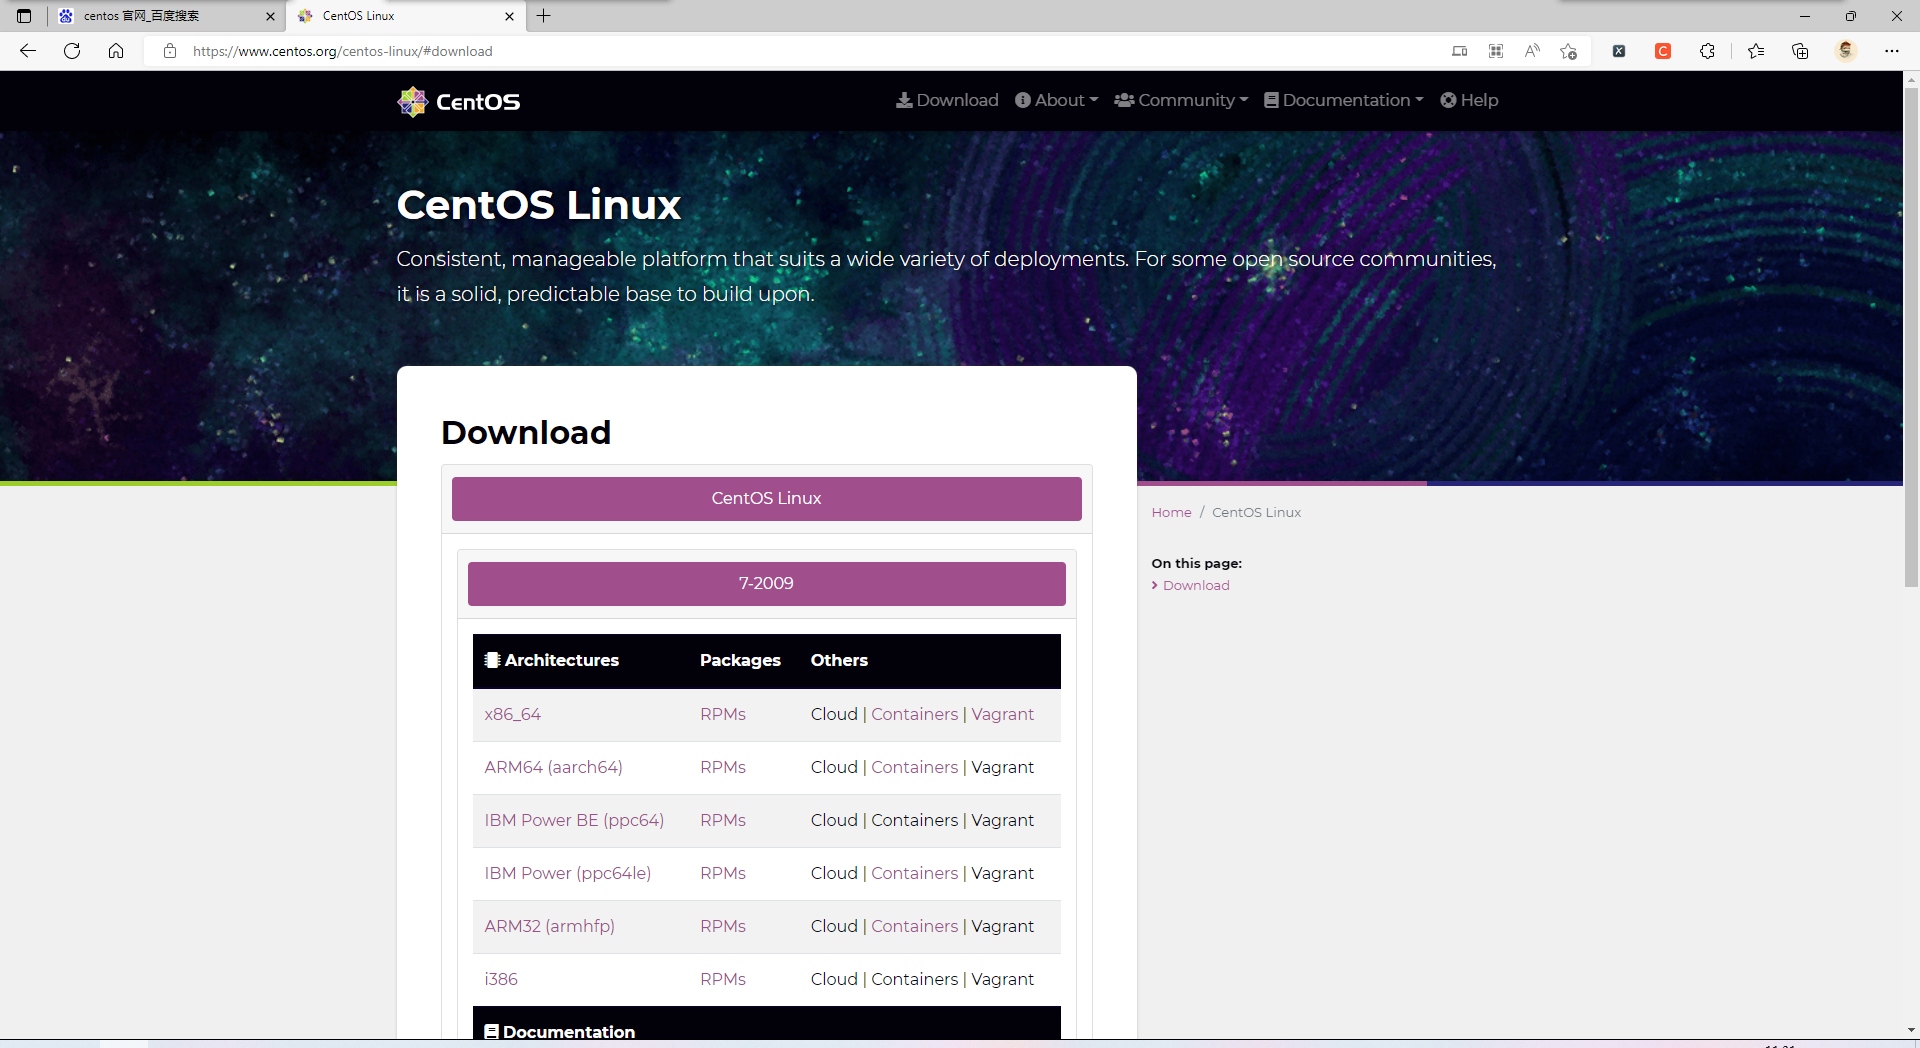The height and width of the screenshot is (1048, 1920).
Task: Click Vagrant text in the i386 row
Action: tap(1002, 979)
